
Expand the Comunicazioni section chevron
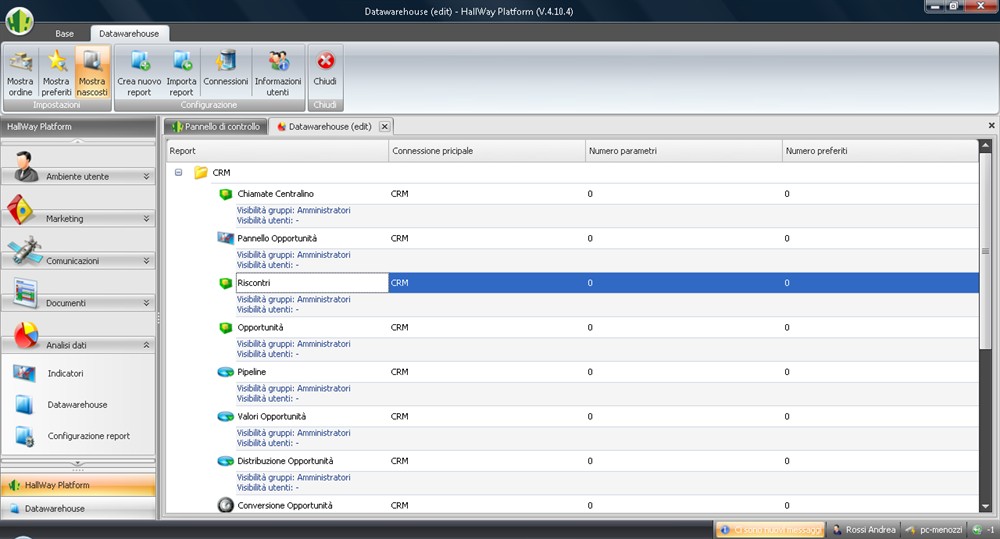pyautogui.click(x=146, y=260)
